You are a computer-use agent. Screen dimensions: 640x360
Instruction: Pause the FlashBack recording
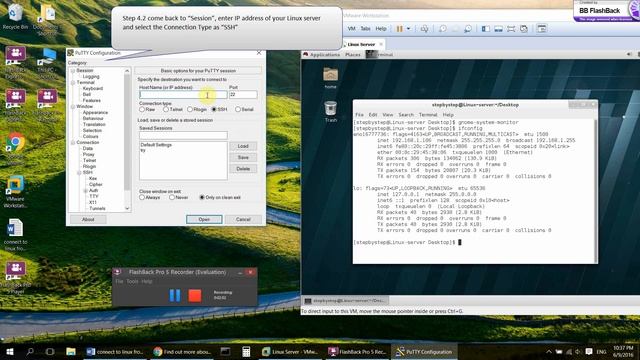point(175,295)
